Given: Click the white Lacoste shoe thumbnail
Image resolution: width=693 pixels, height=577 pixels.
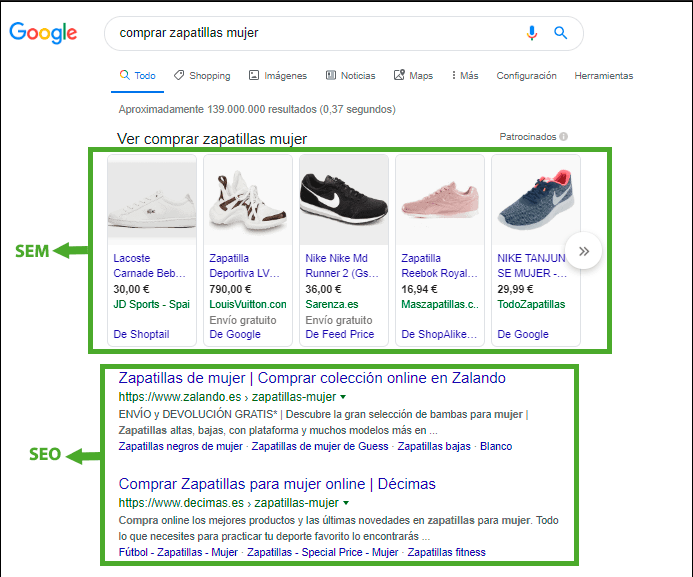Looking at the screenshot, I should 152,200.
